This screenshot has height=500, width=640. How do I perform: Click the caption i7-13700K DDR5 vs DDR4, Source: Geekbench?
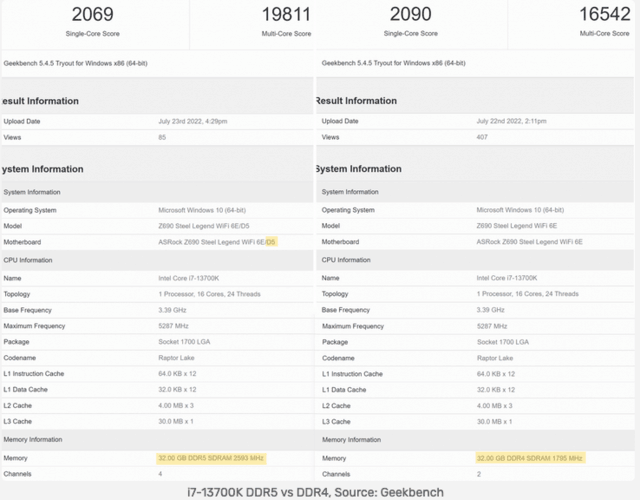pyautogui.click(x=316, y=492)
